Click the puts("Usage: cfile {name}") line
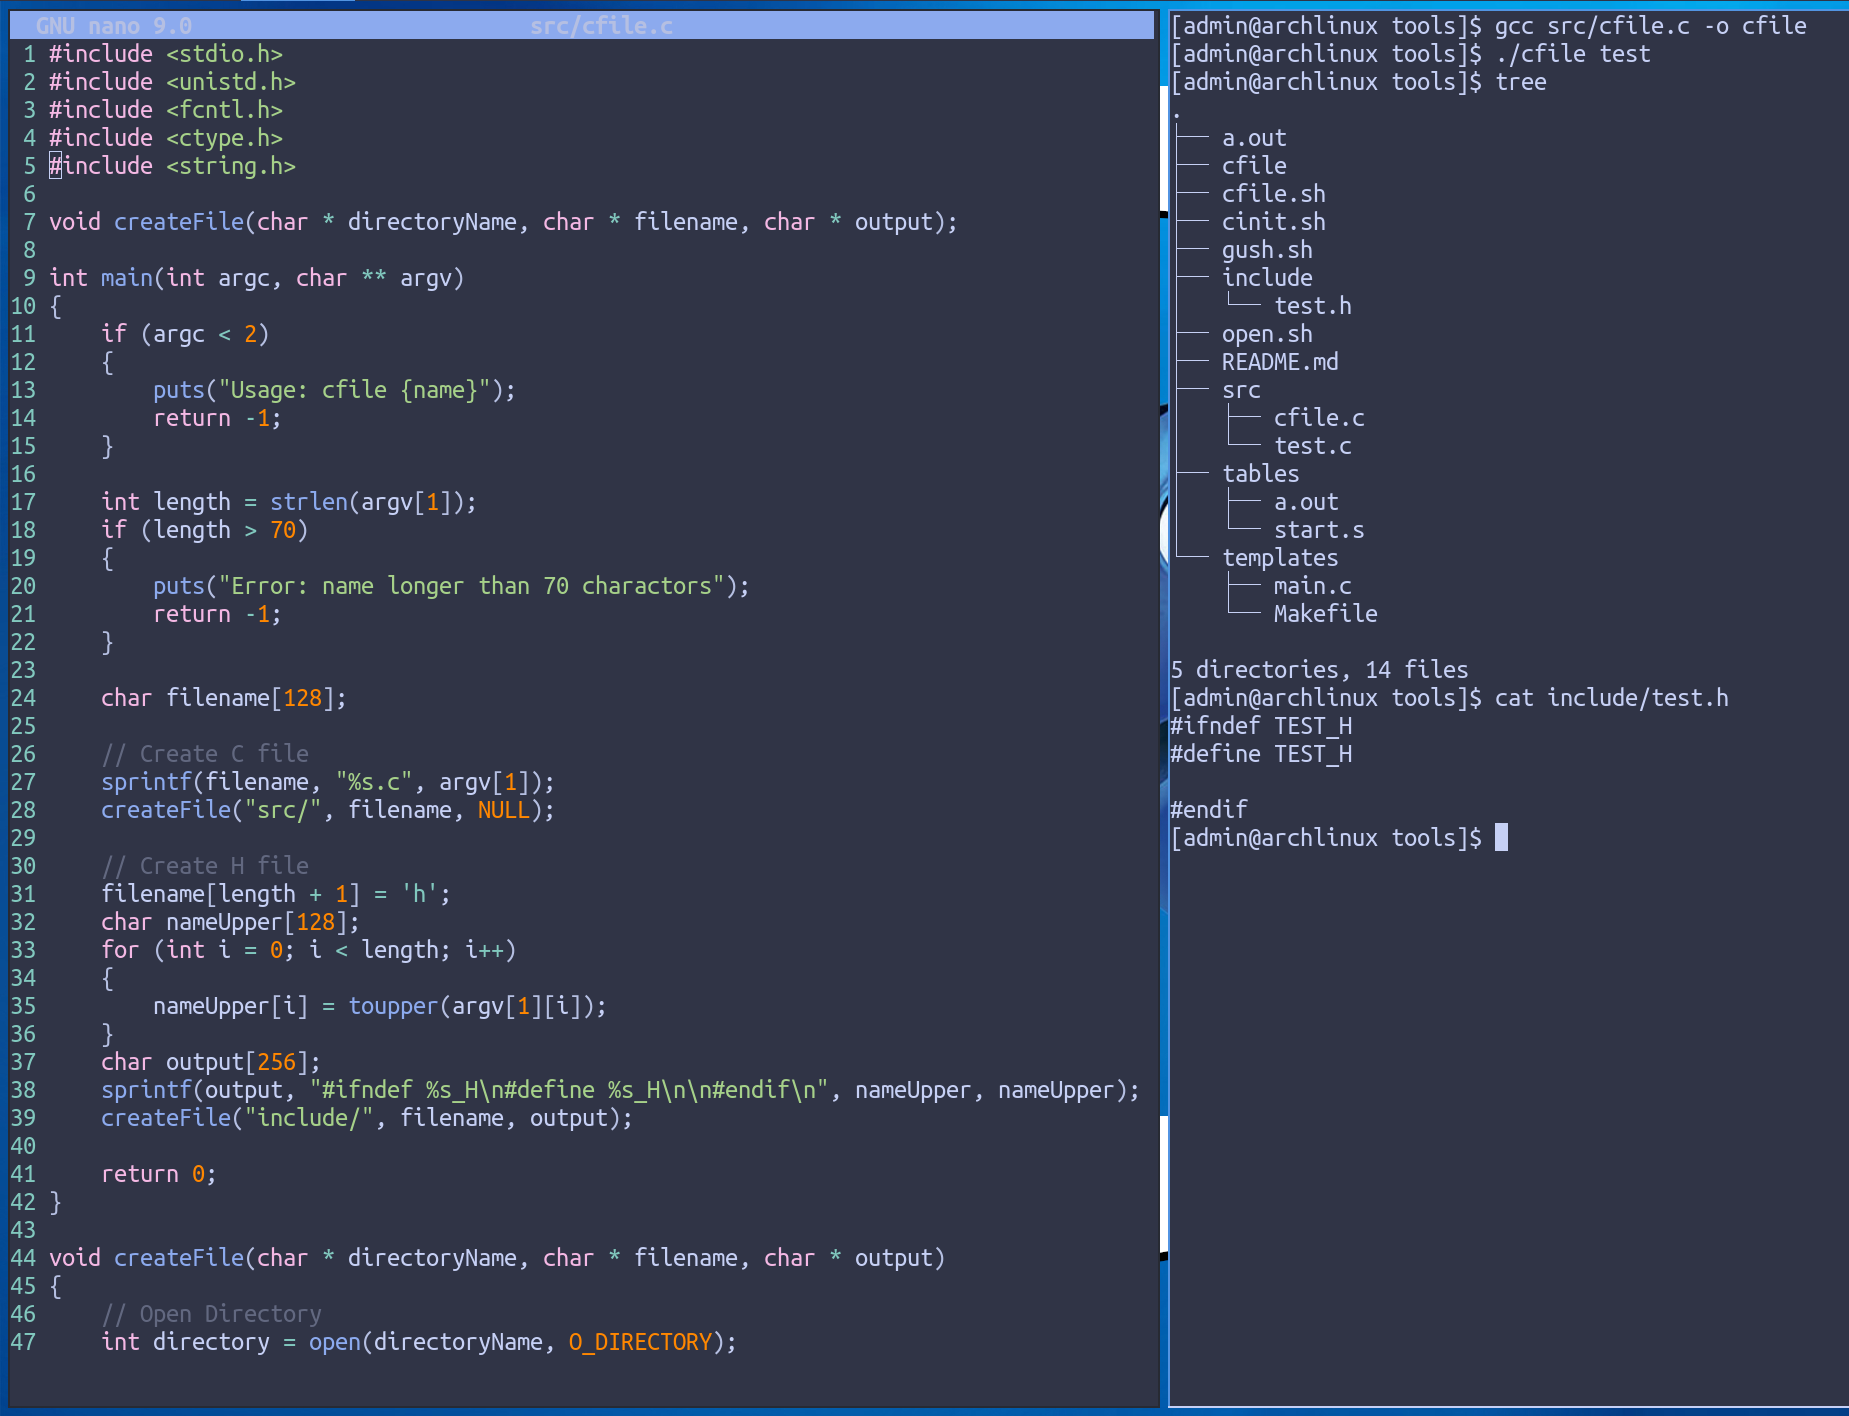The image size is (1849, 1416). click(x=334, y=390)
